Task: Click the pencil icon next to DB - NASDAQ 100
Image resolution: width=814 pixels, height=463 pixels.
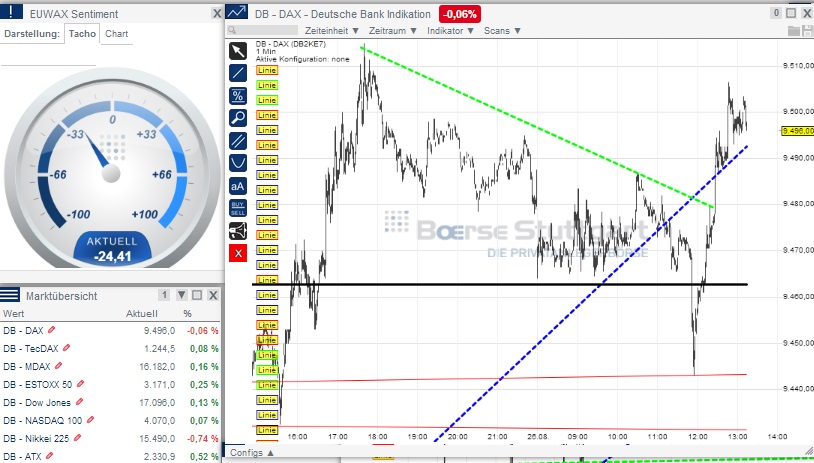Action: (90, 419)
